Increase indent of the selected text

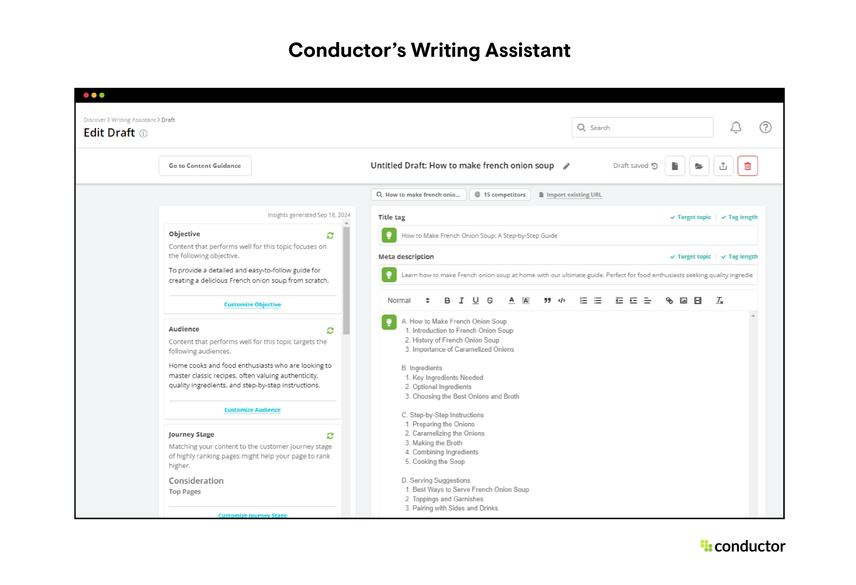[633, 301]
